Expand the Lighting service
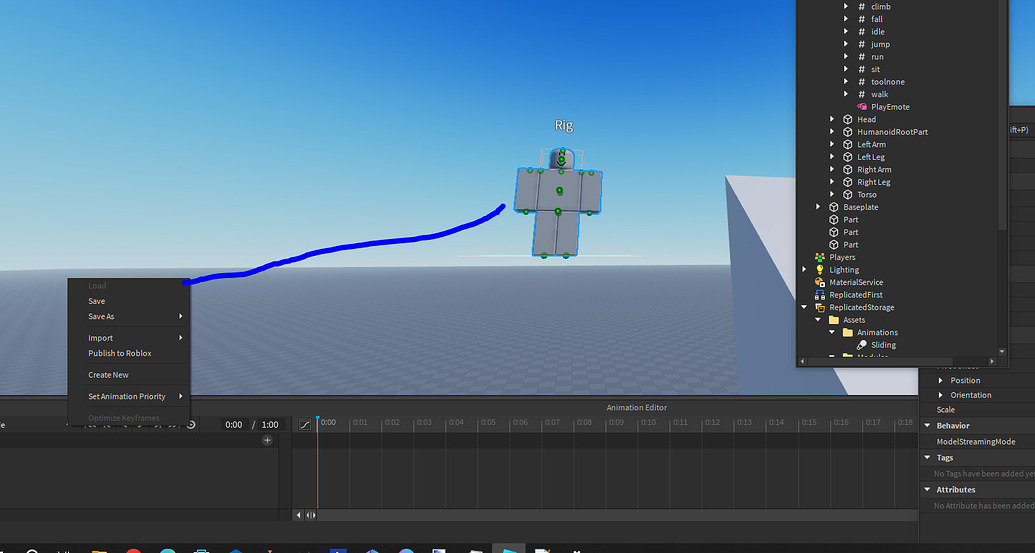The image size is (1035, 553). 804,270
